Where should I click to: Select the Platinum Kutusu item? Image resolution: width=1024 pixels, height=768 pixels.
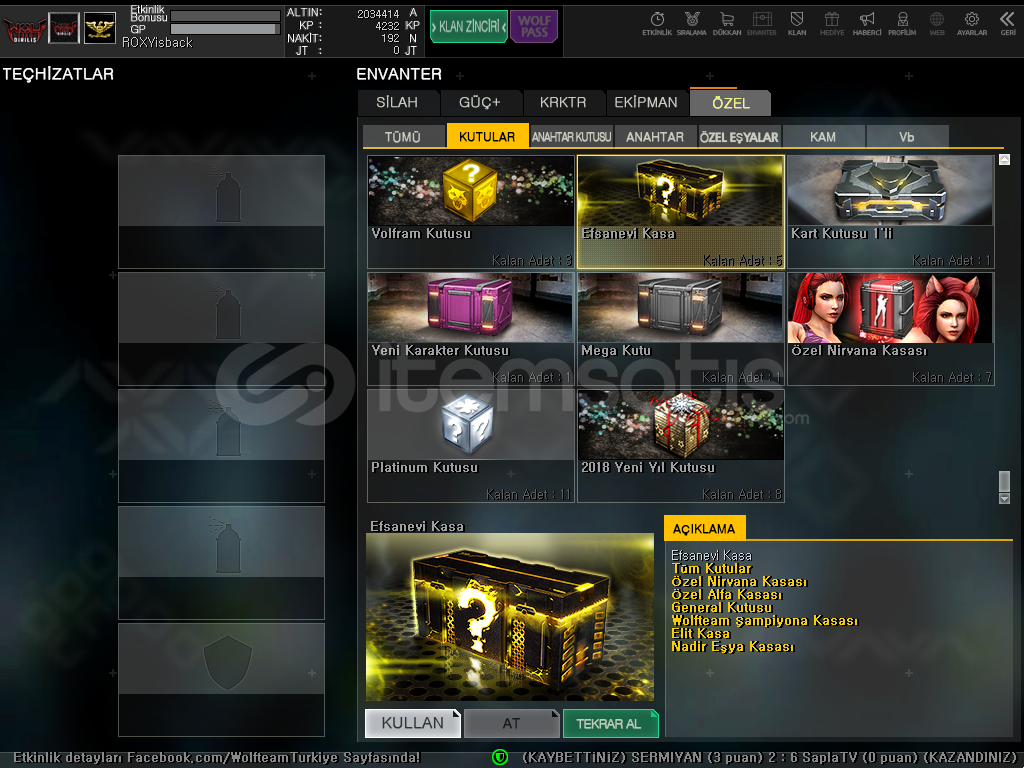(x=470, y=445)
